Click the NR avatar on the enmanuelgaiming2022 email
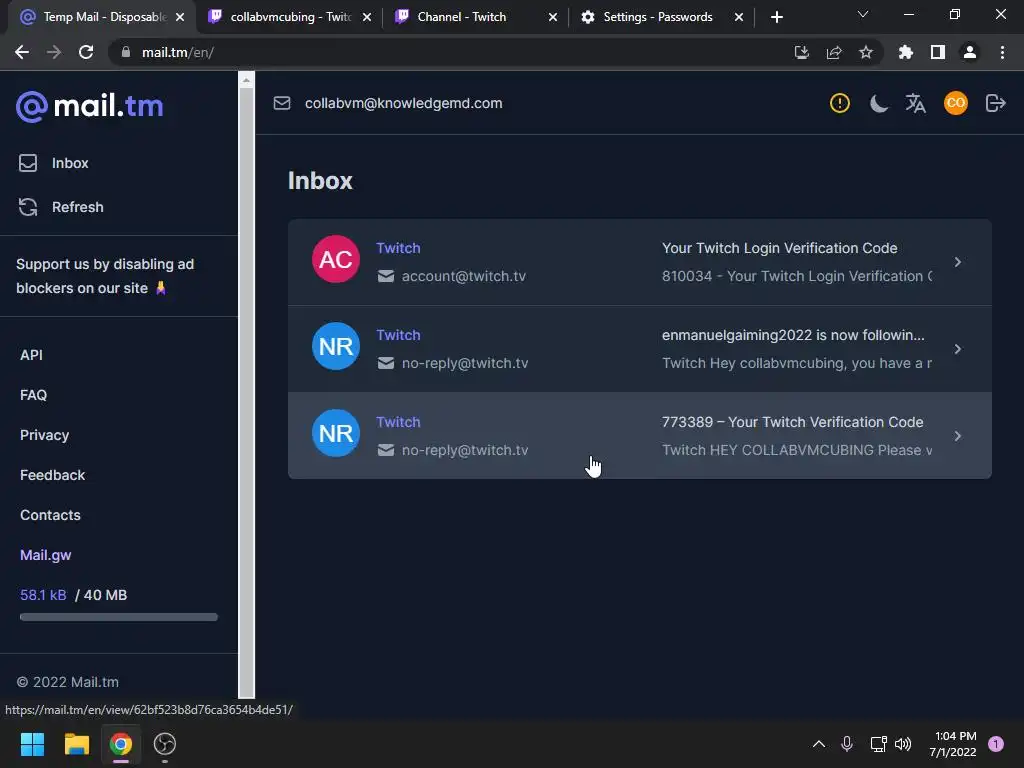Screen dimensions: 1024x768 point(336,346)
